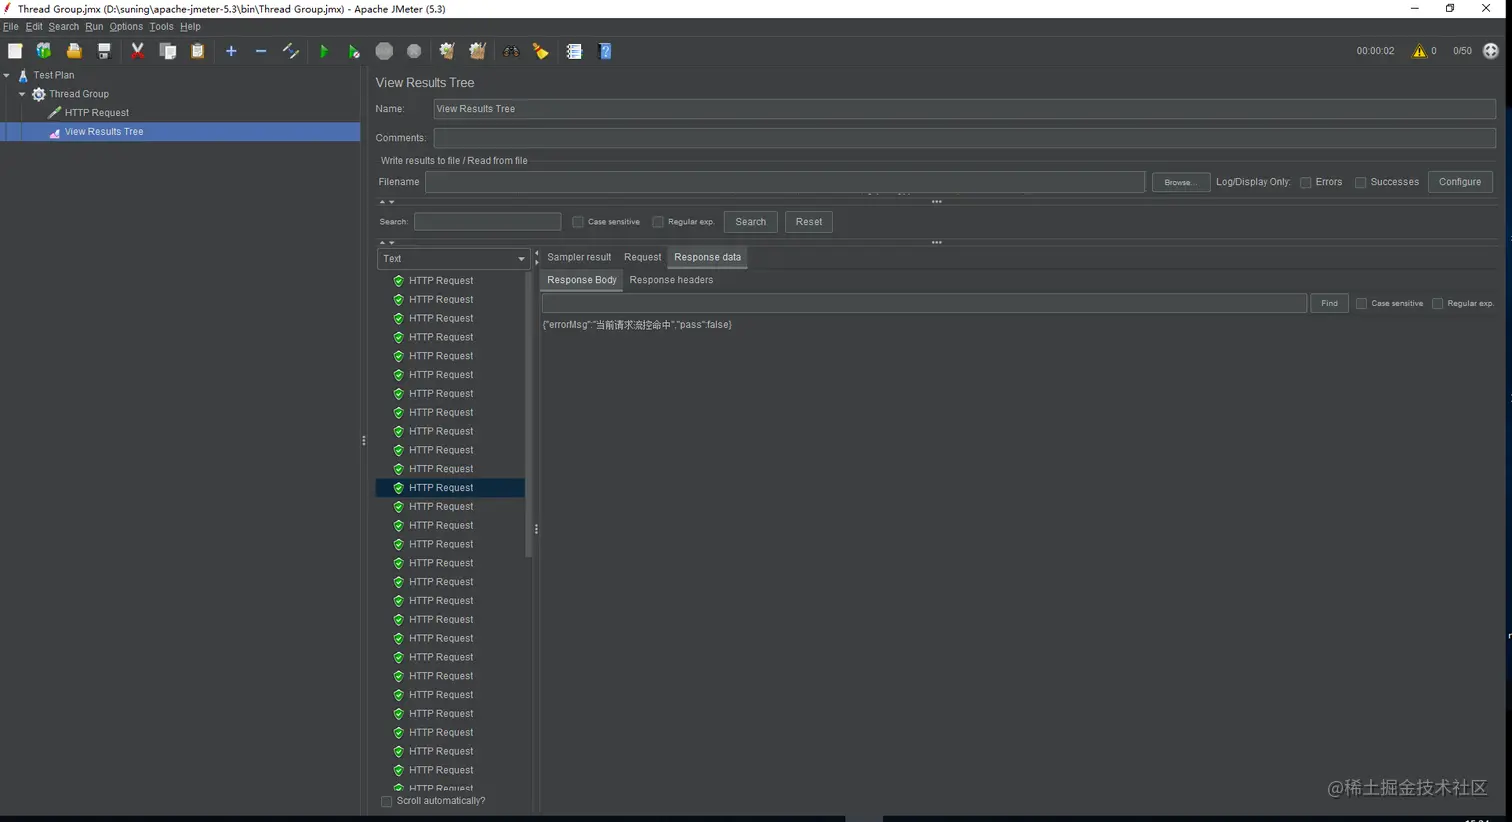Viewport: 1512px width, 822px height.
Task: Click the results list vertical scrollbar
Action: coord(529,415)
